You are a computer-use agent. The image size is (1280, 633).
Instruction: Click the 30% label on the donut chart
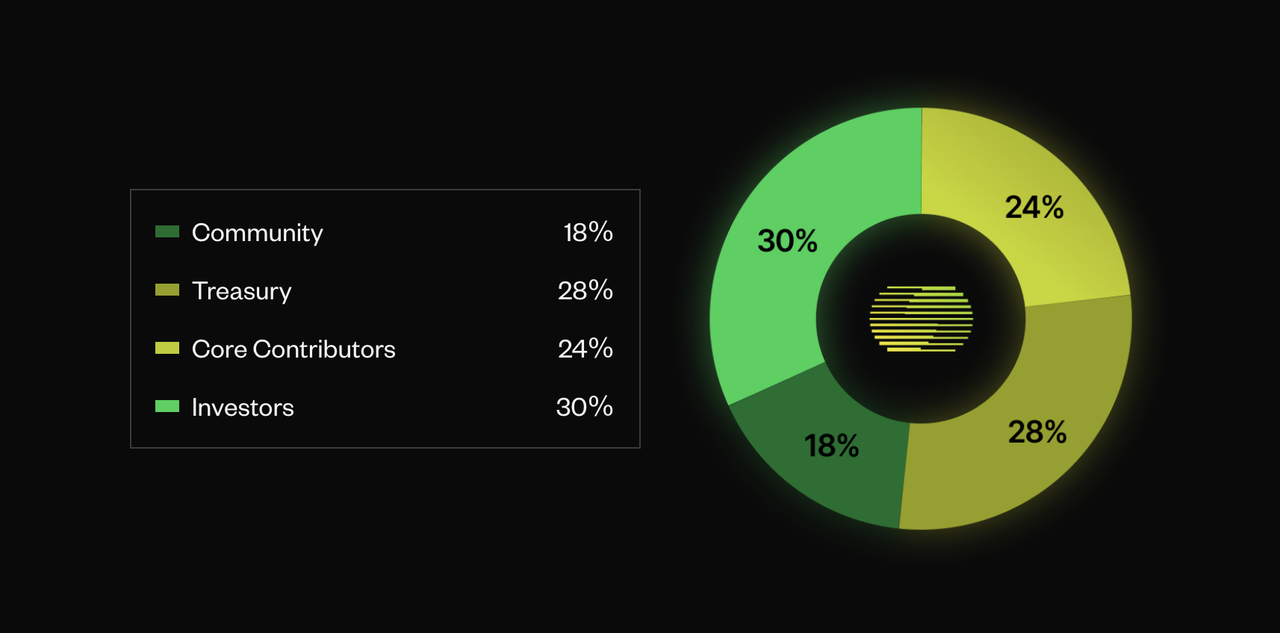[787, 241]
